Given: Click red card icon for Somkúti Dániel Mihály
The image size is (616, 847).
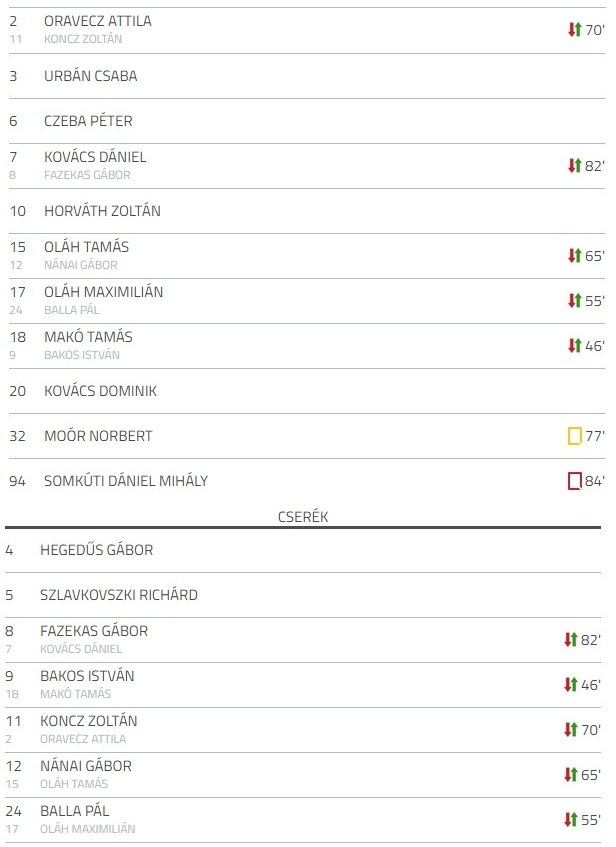Looking at the screenshot, I should tap(574, 480).
